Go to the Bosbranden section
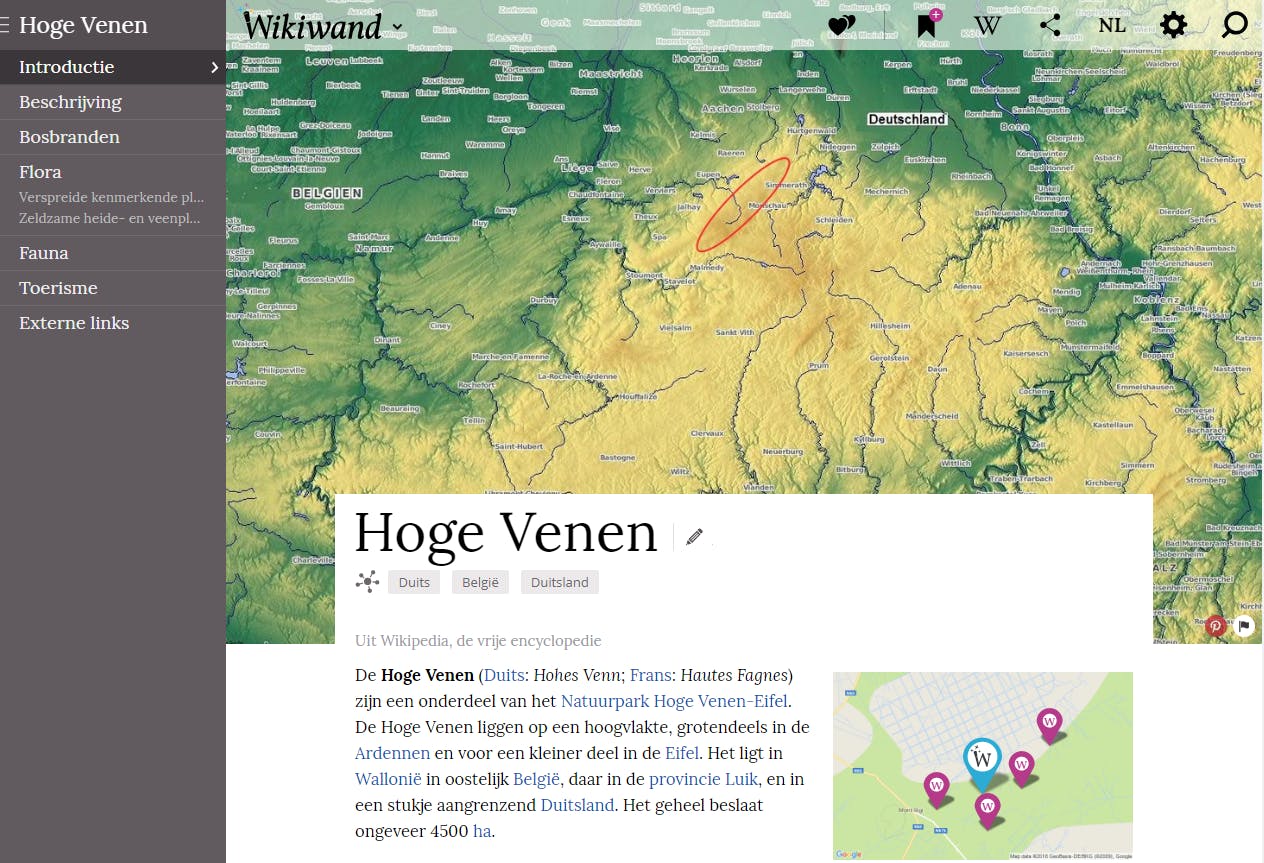1264x863 pixels. coord(69,137)
